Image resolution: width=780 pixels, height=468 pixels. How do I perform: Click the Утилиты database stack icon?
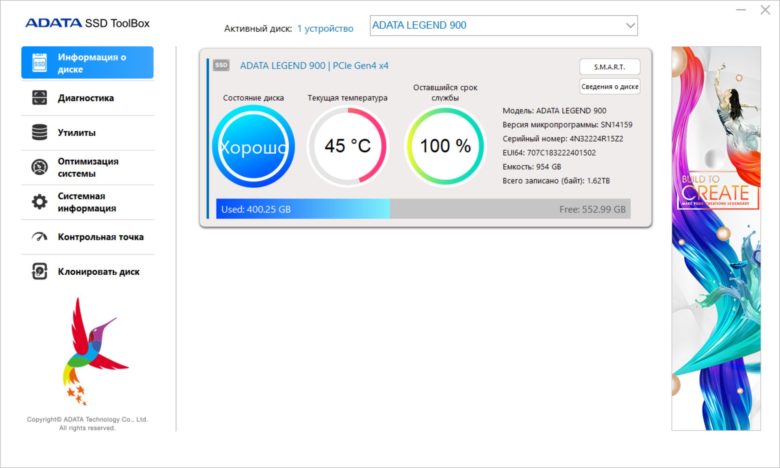point(39,132)
